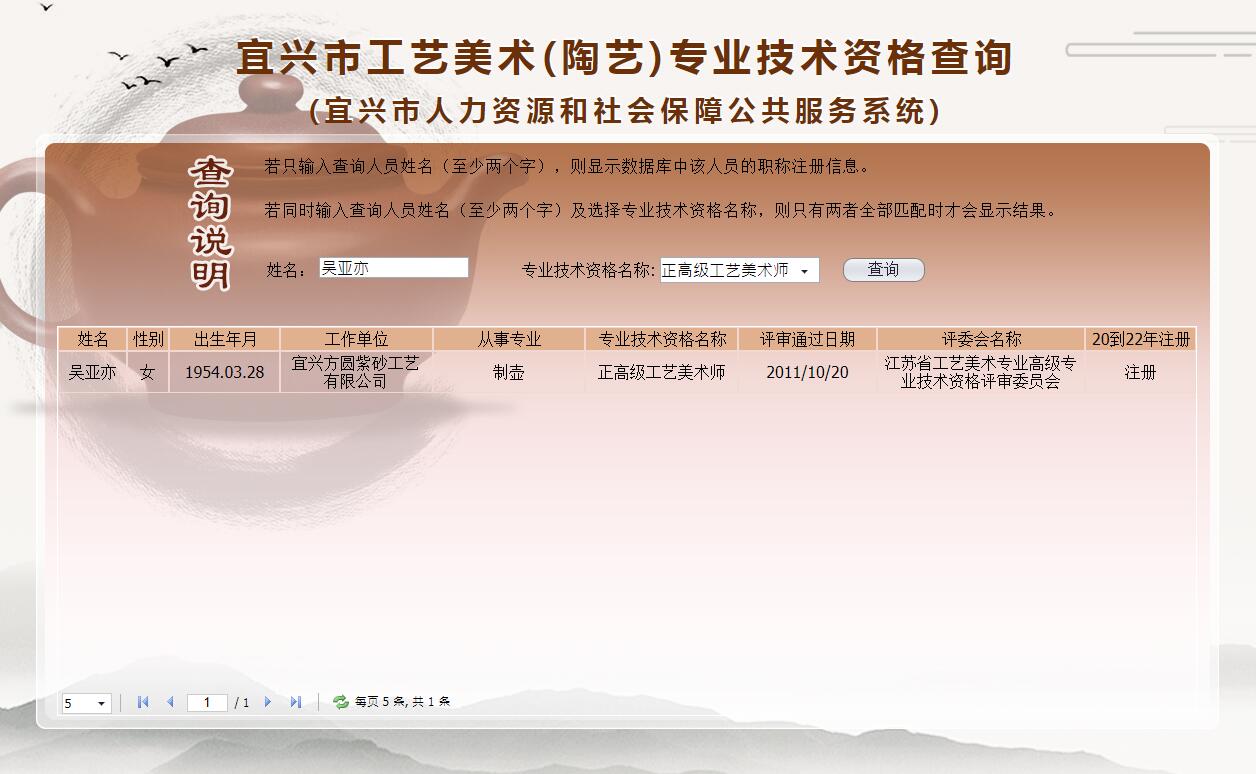Screen dimensions: 1256x774
Task: Click inside the 姓名 name input field
Action: [393, 267]
